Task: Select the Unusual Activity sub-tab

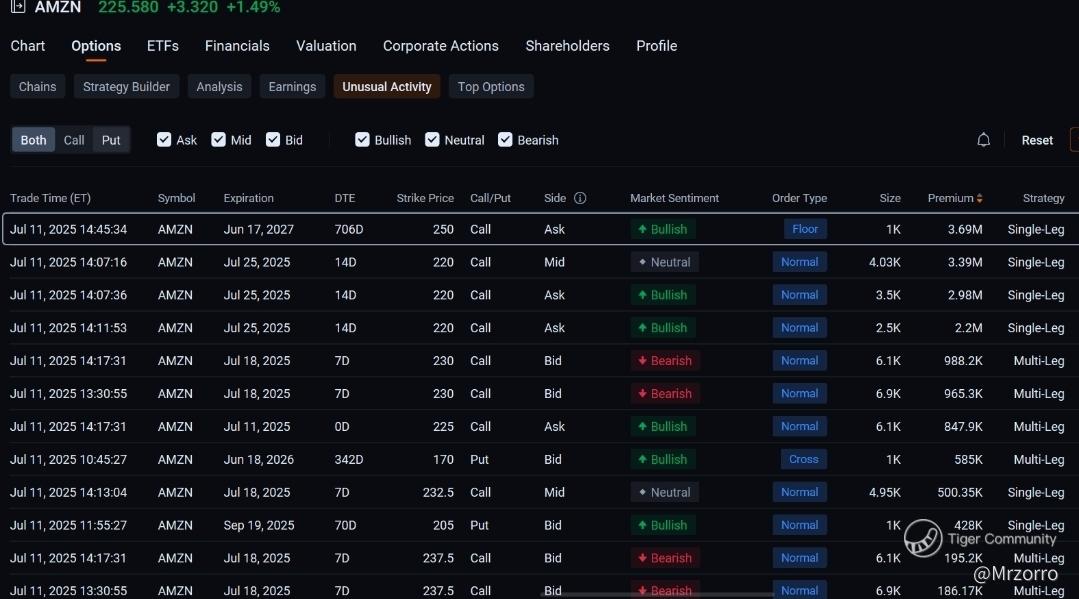Action: click(x=387, y=87)
